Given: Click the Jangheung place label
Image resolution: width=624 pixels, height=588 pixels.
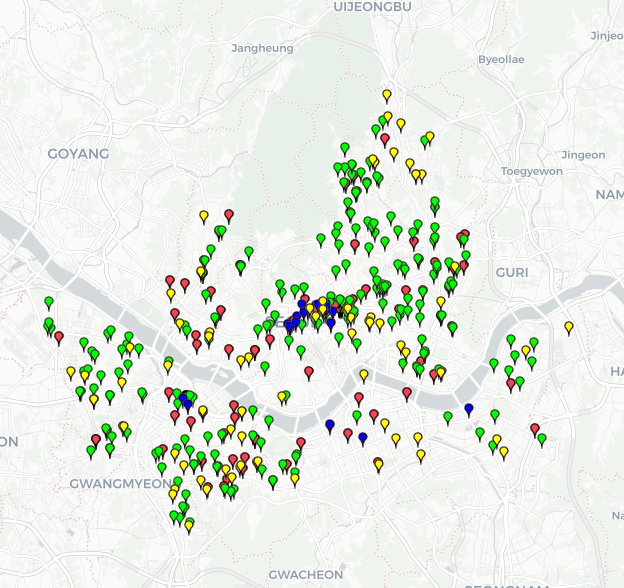Looking at the screenshot, I should pyautogui.click(x=262, y=48).
